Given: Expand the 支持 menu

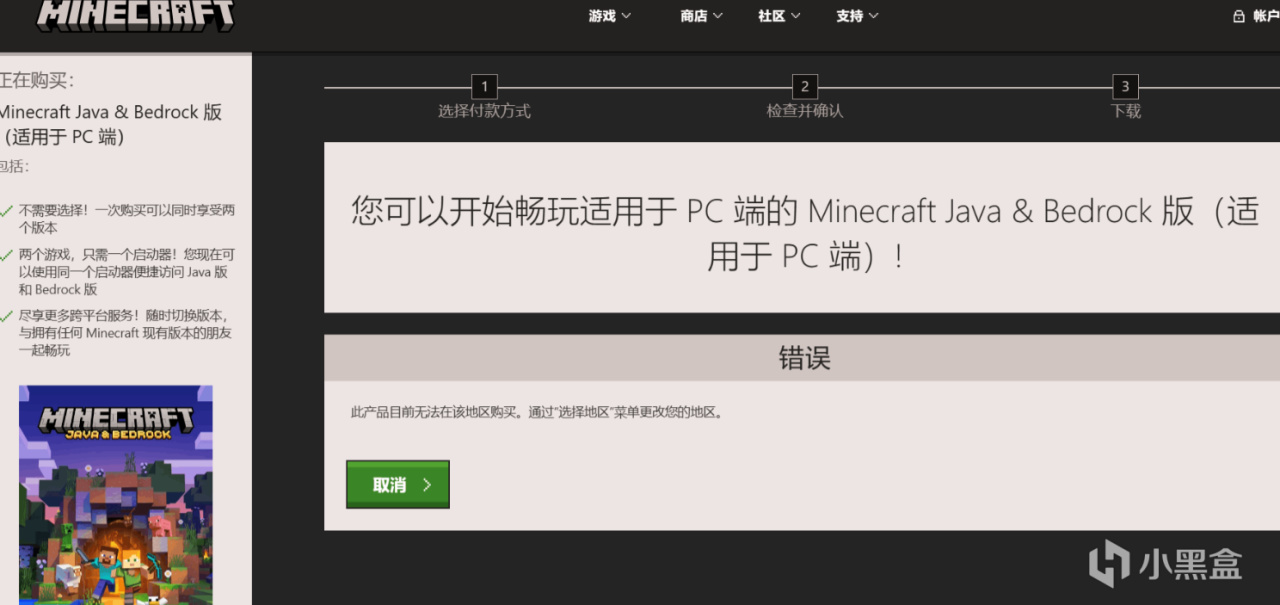Looking at the screenshot, I should click(857, 16).
